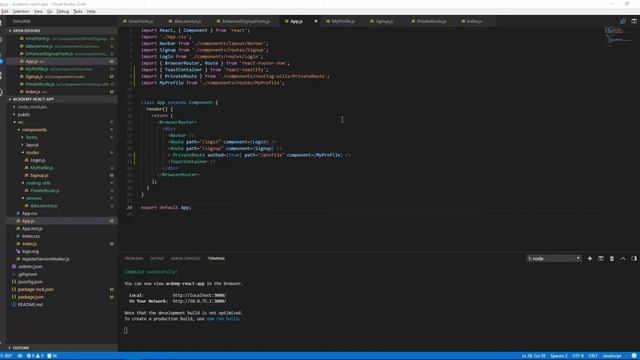Collapse the src folder

pyautogui.click(x=20, y=122)
